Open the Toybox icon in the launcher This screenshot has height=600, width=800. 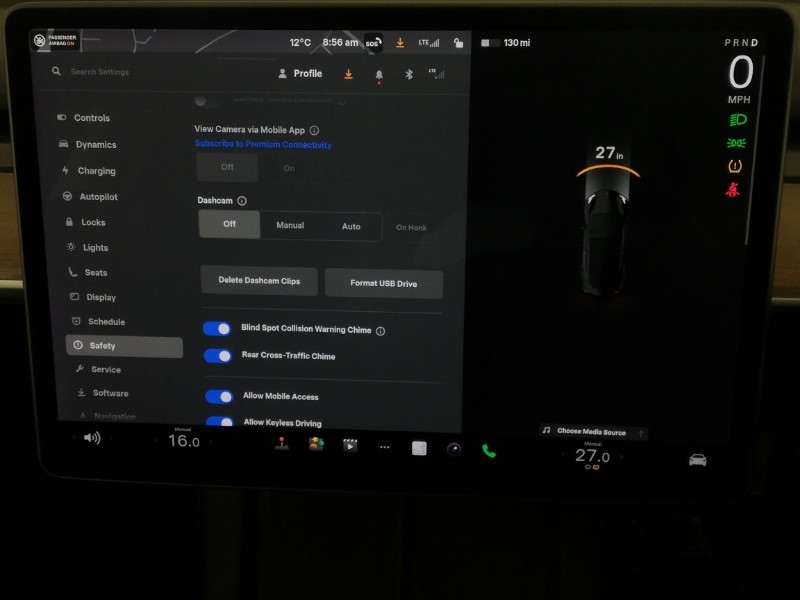click(316, 445)
